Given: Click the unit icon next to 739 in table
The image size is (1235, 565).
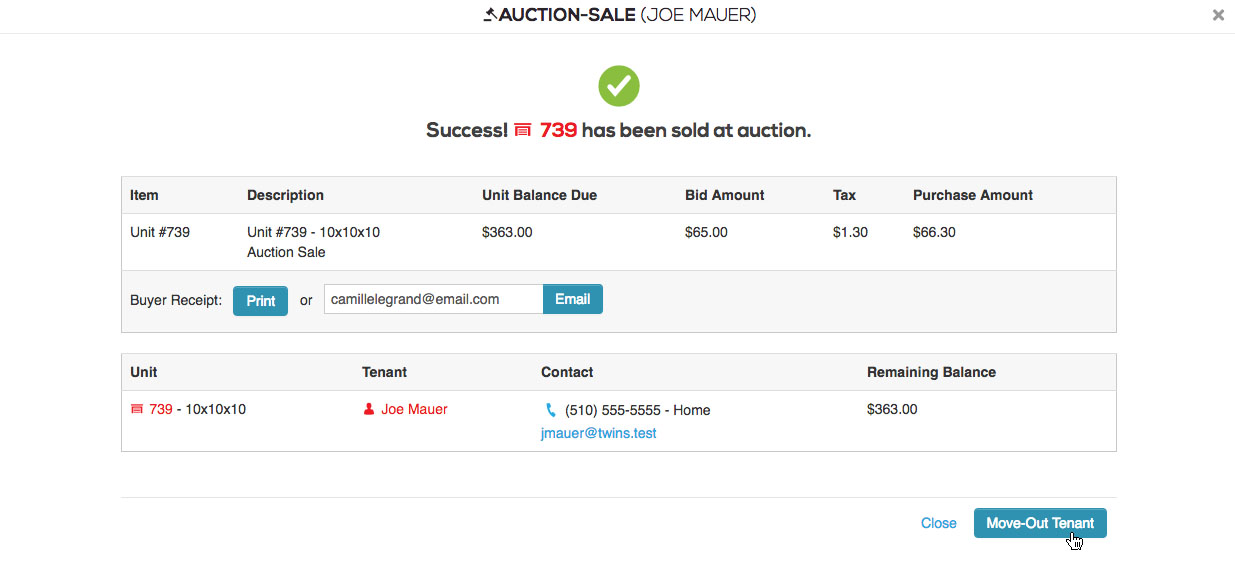Looking at the screenshot, I should point(137,409).
